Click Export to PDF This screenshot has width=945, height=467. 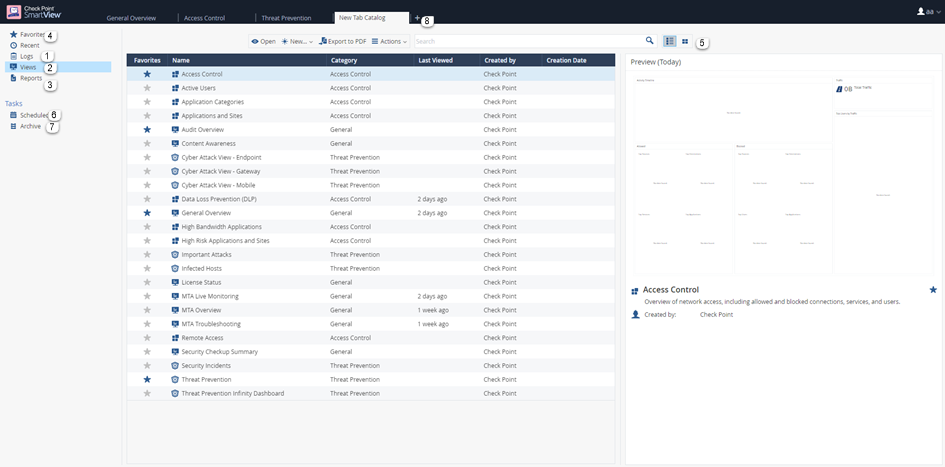tap(342, 42)
